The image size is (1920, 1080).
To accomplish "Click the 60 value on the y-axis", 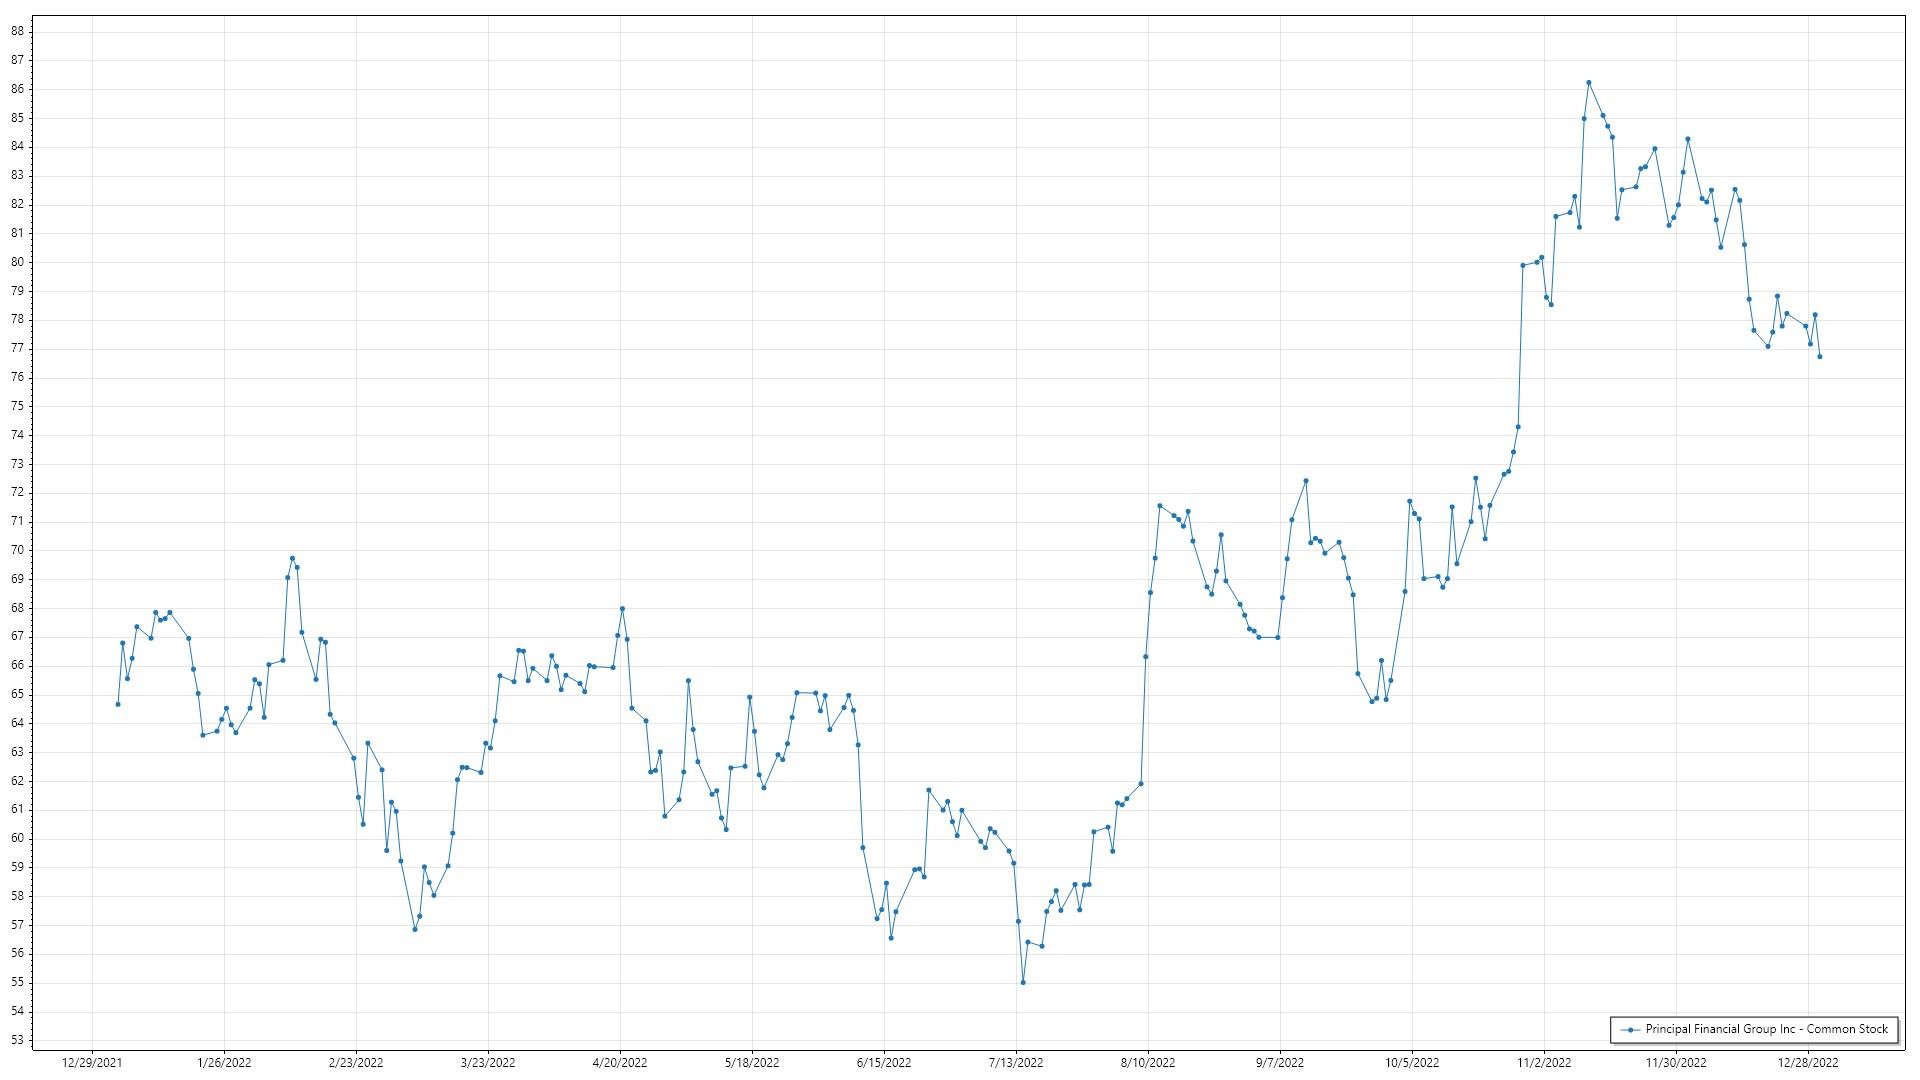I will coord(18,838).
